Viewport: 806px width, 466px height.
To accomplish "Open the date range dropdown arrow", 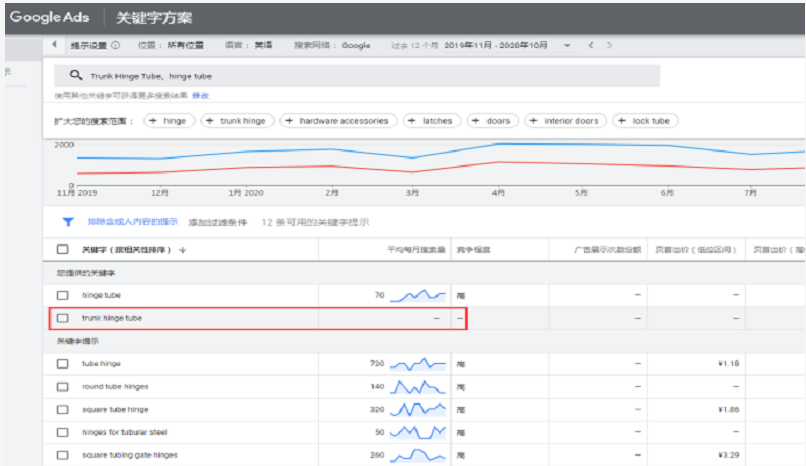I will click(x=567, y=45).
